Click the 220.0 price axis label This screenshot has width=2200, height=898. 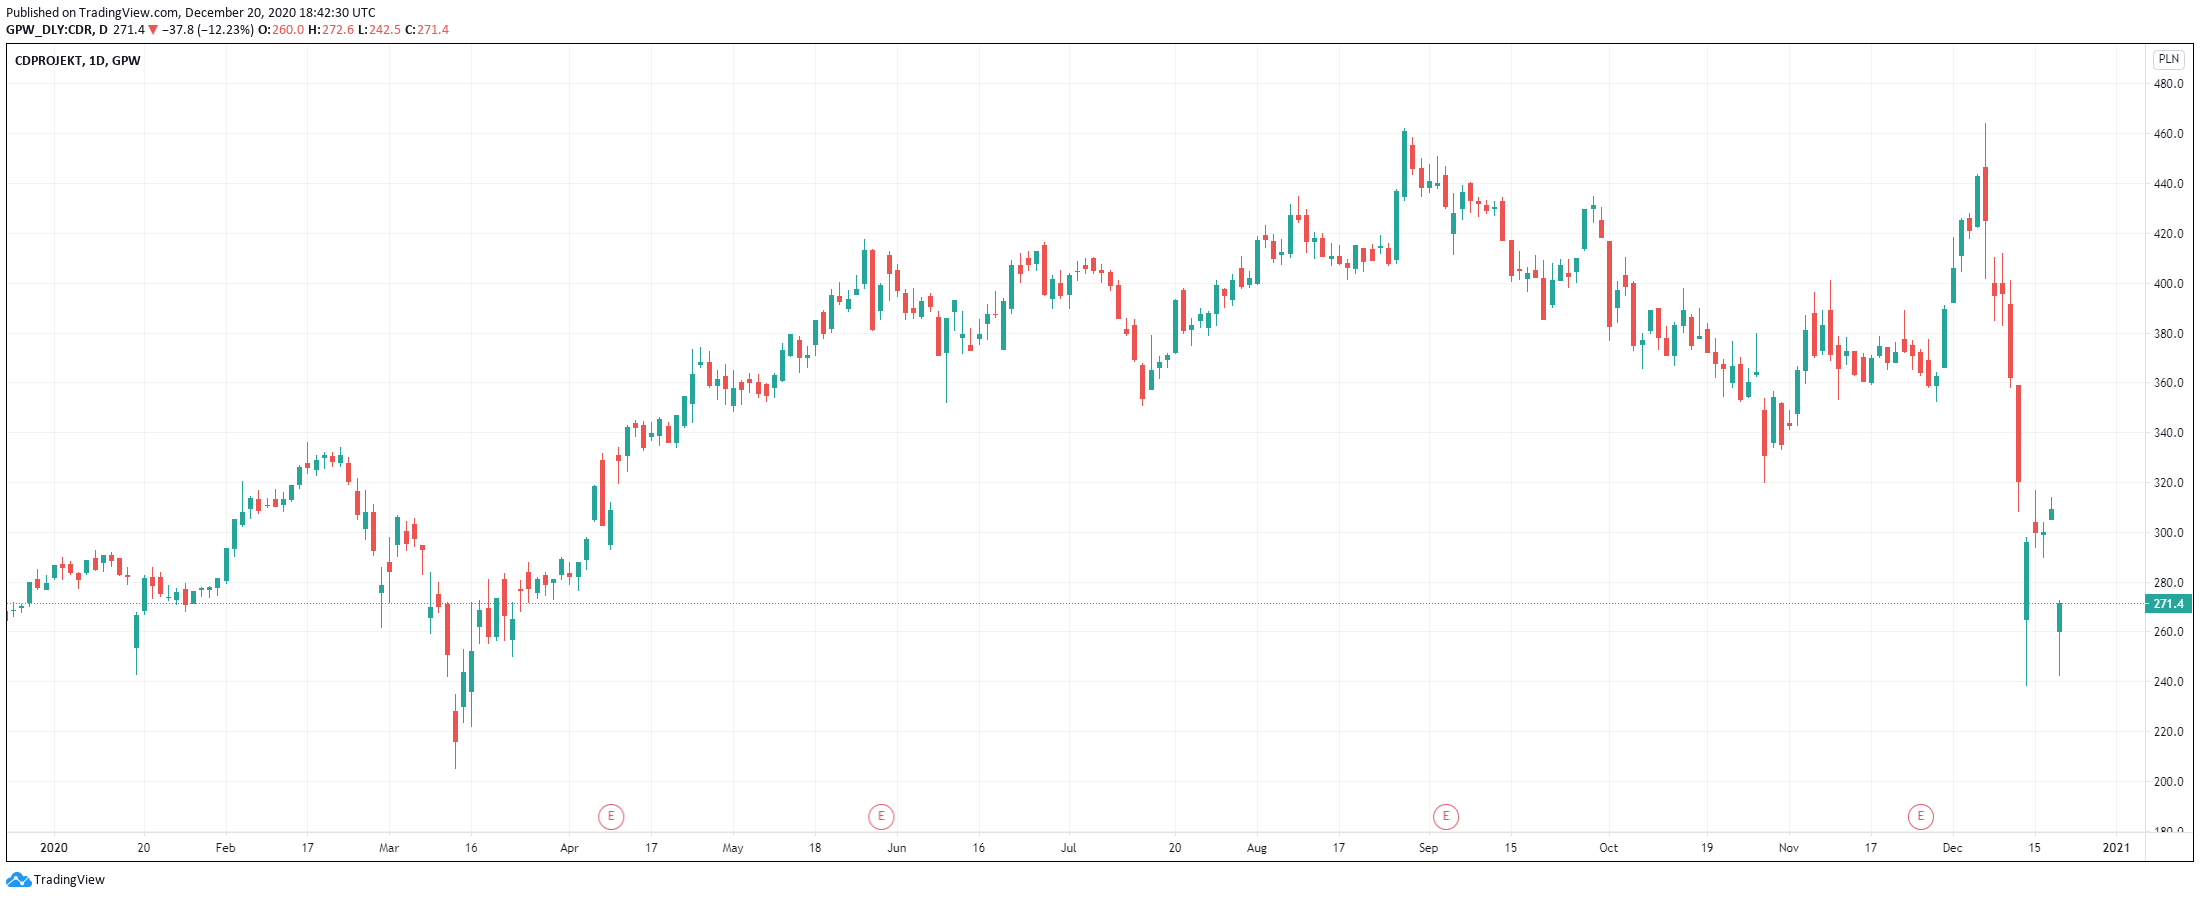pos(2168,732)
